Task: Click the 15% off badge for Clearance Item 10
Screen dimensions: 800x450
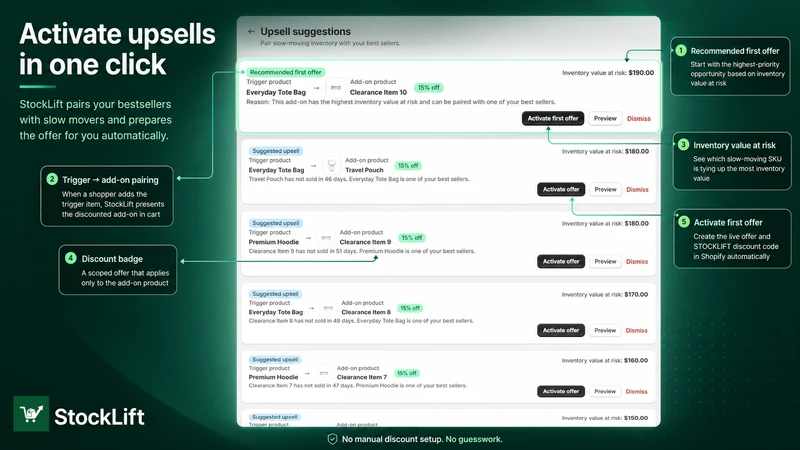Action: pos(429,88)
